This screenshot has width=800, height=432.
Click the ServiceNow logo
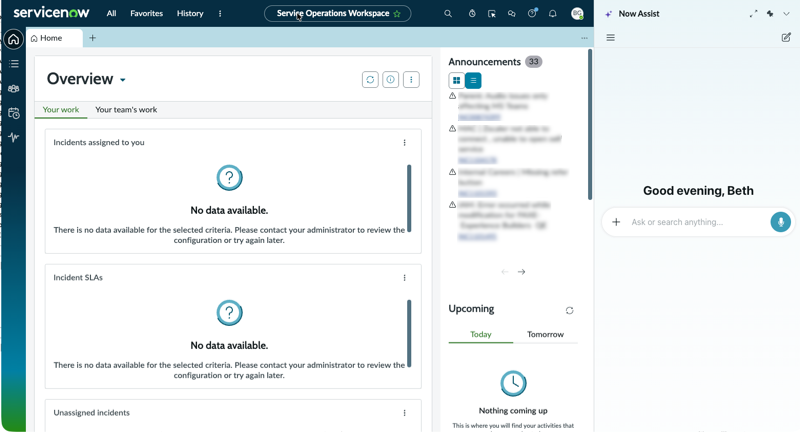coord(51,13)
